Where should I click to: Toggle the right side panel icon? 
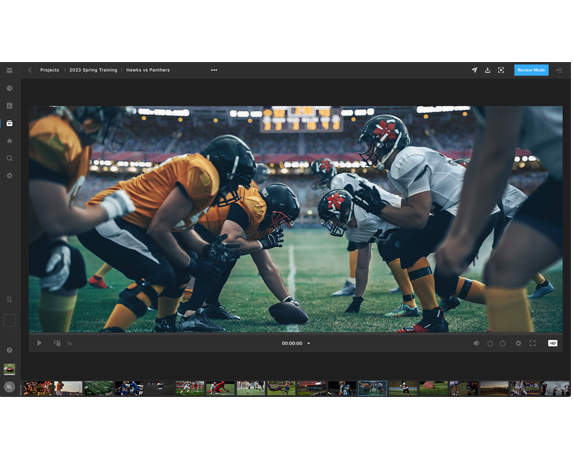559,70
